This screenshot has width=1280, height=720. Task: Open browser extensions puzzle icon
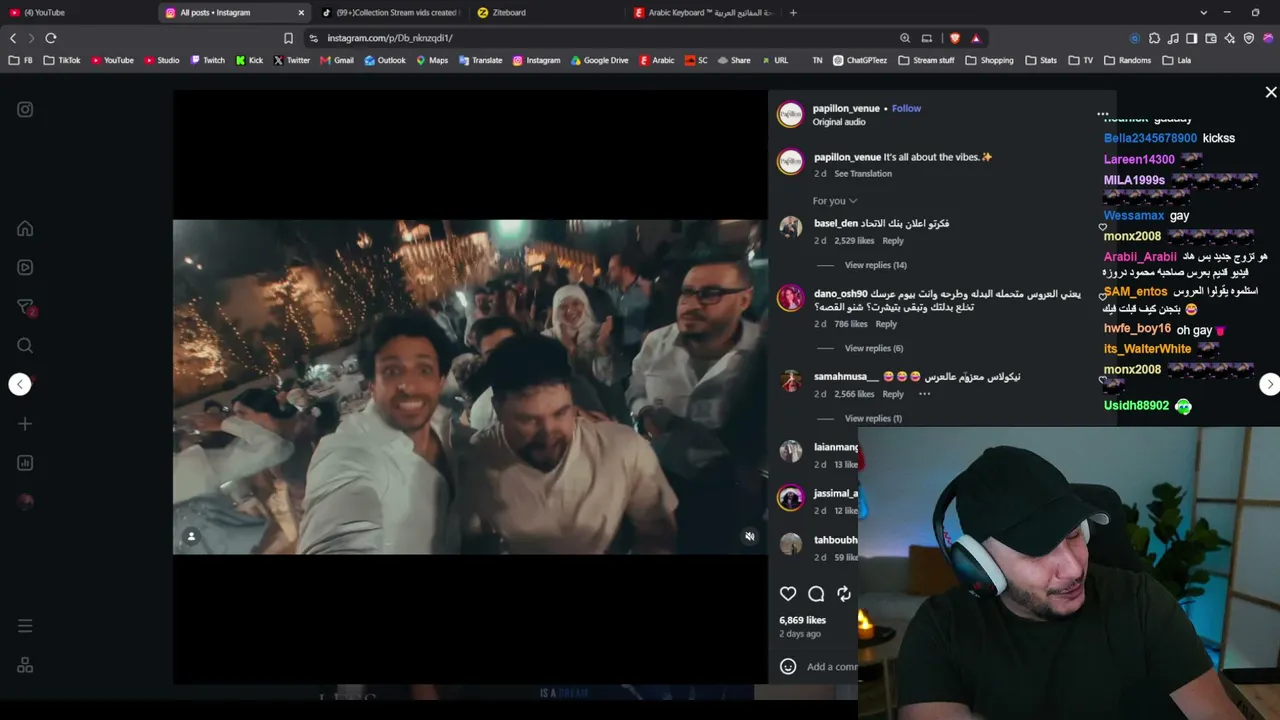(1154, 38)
